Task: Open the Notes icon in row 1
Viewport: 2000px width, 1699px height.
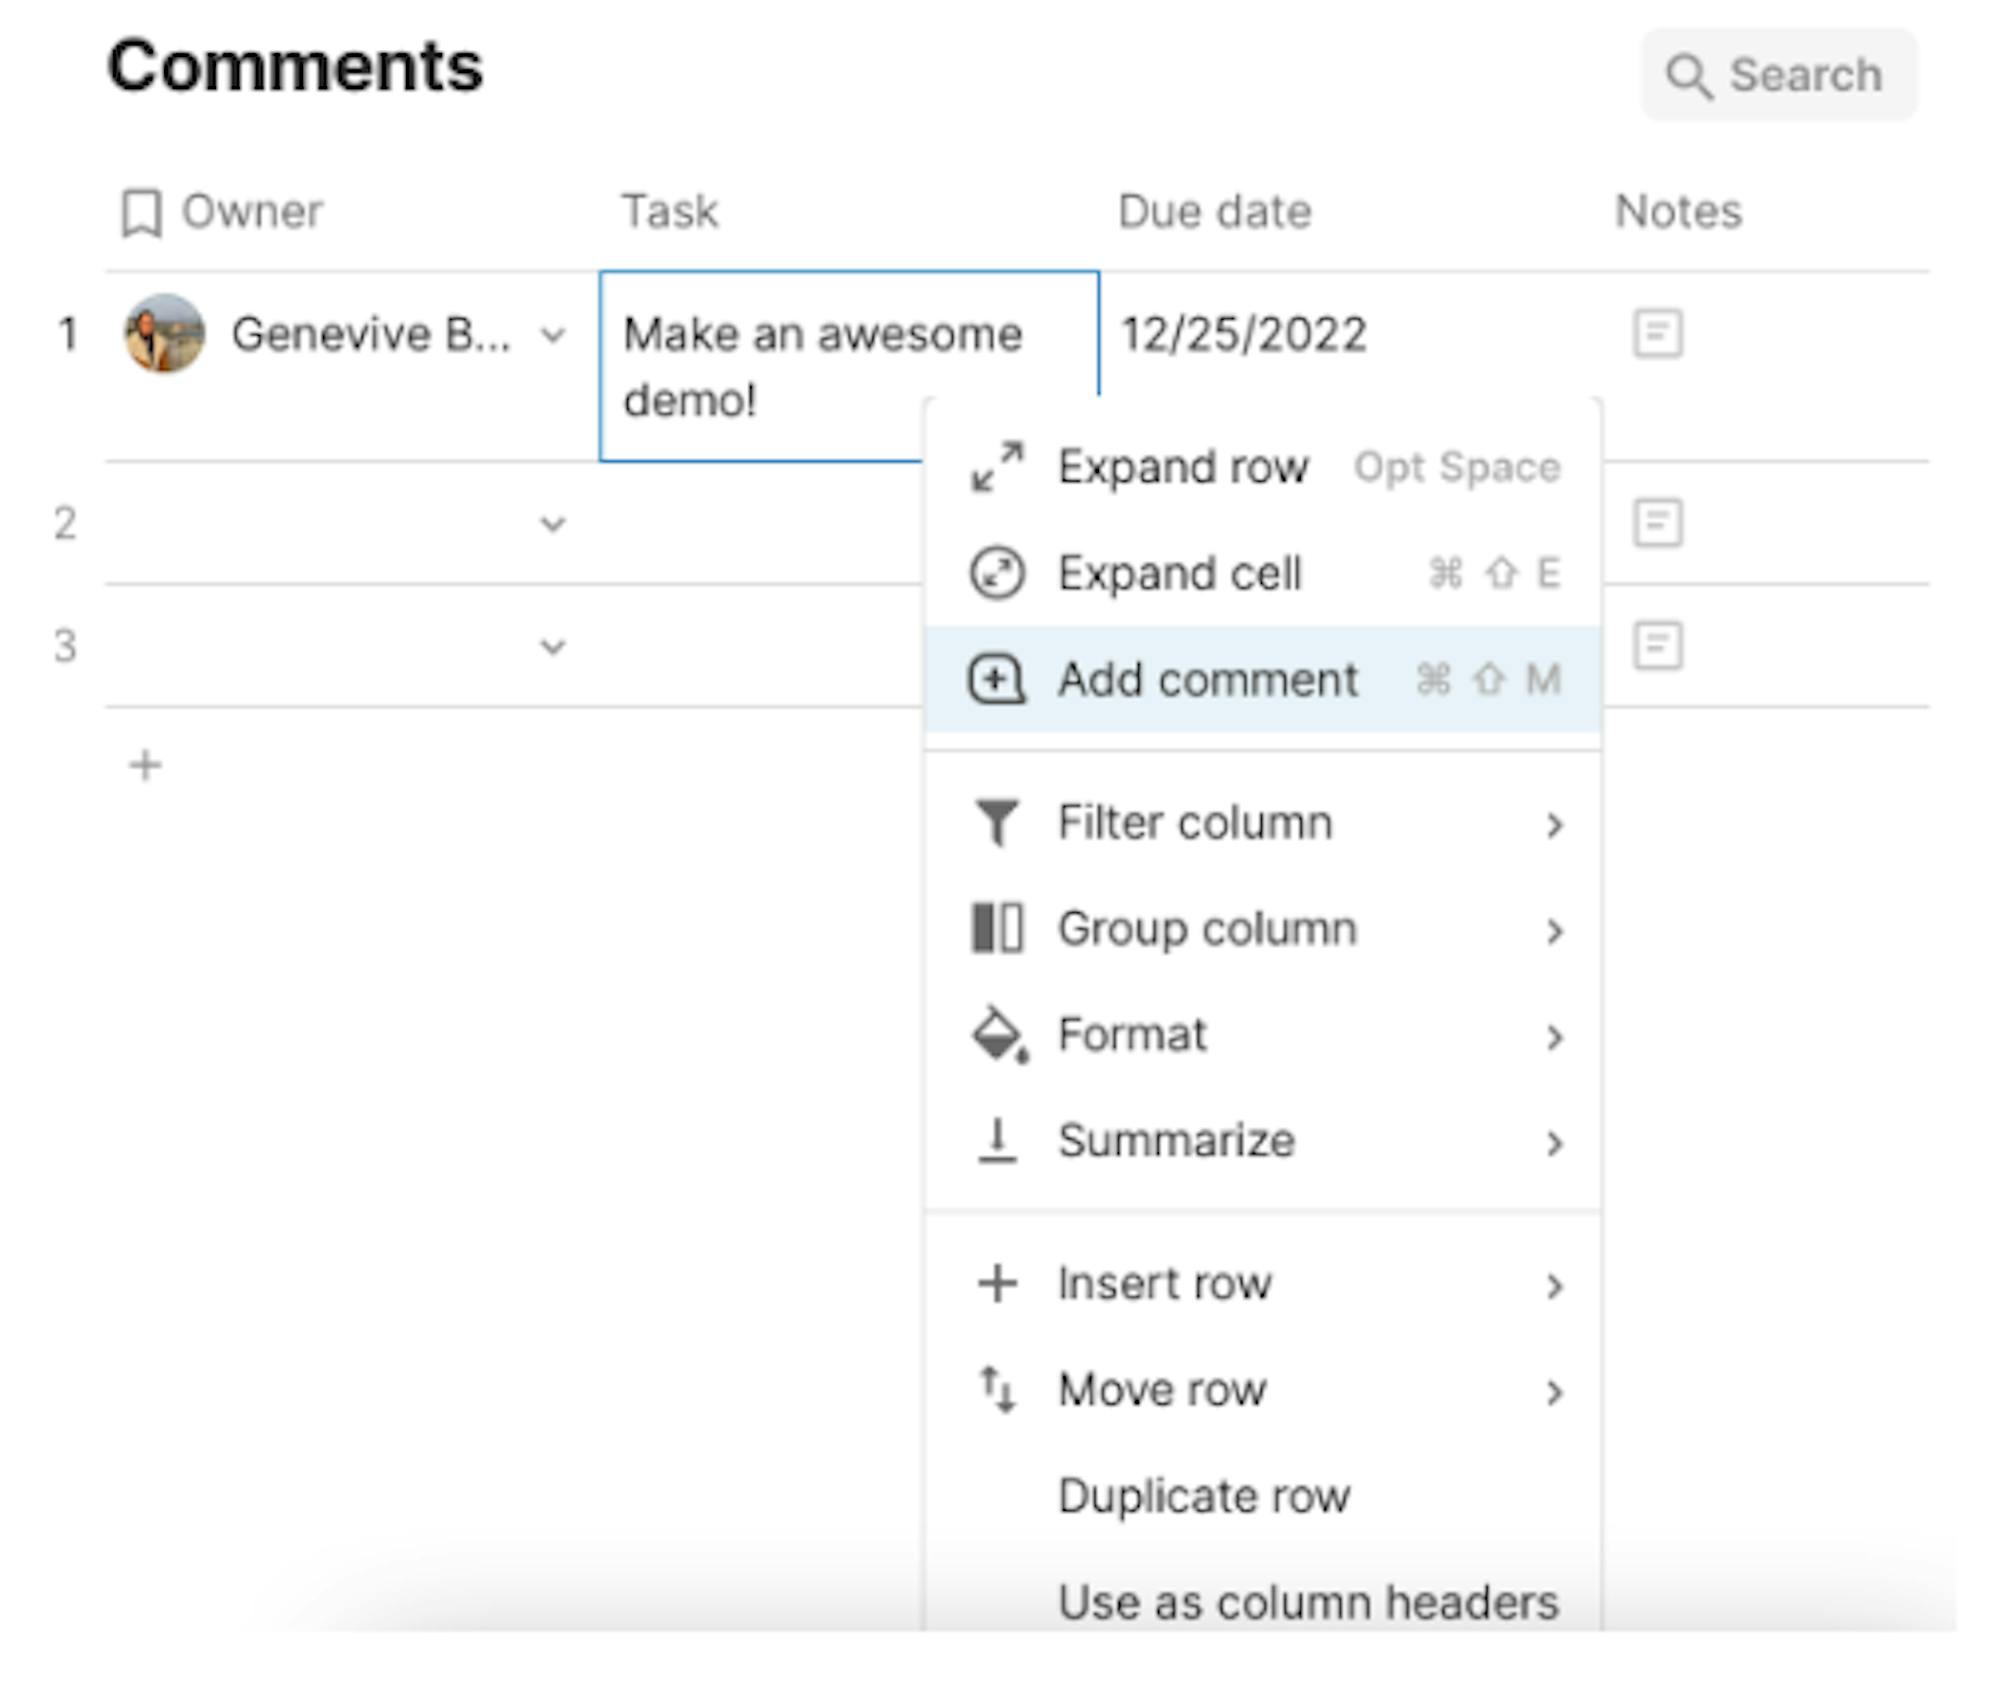Action: (1658, 334)
